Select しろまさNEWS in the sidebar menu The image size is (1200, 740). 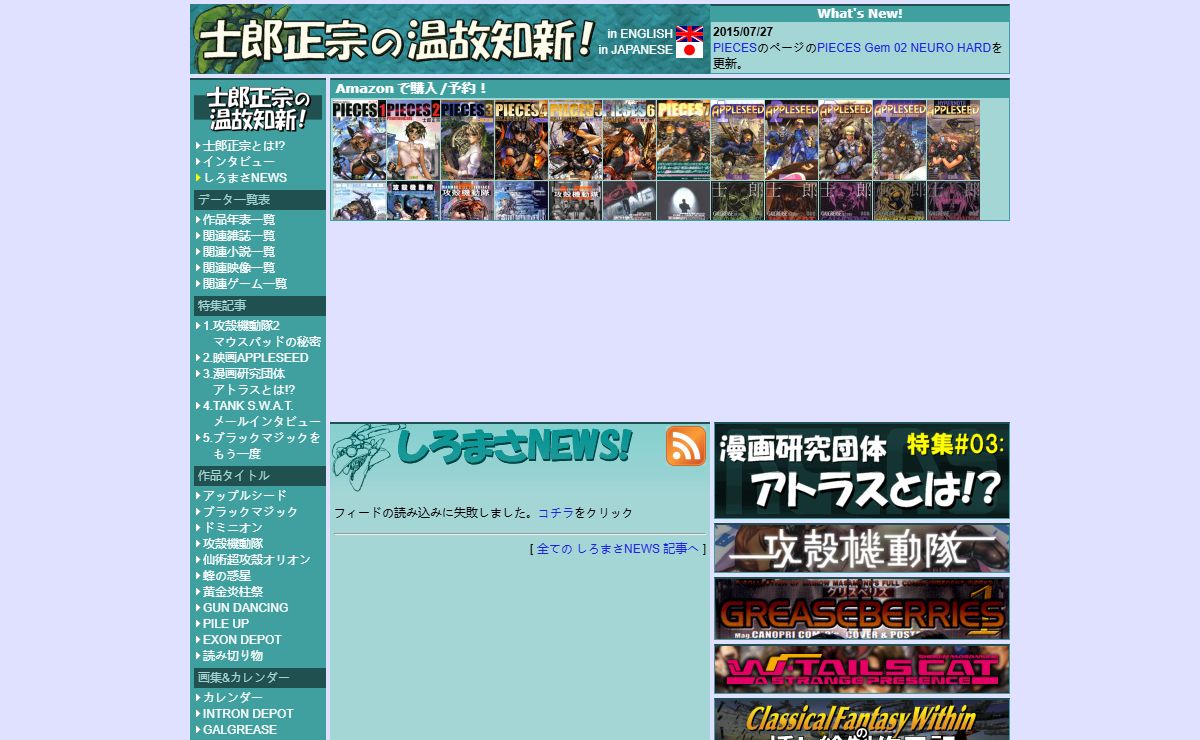pyautogui.click(x=244, y=178)
